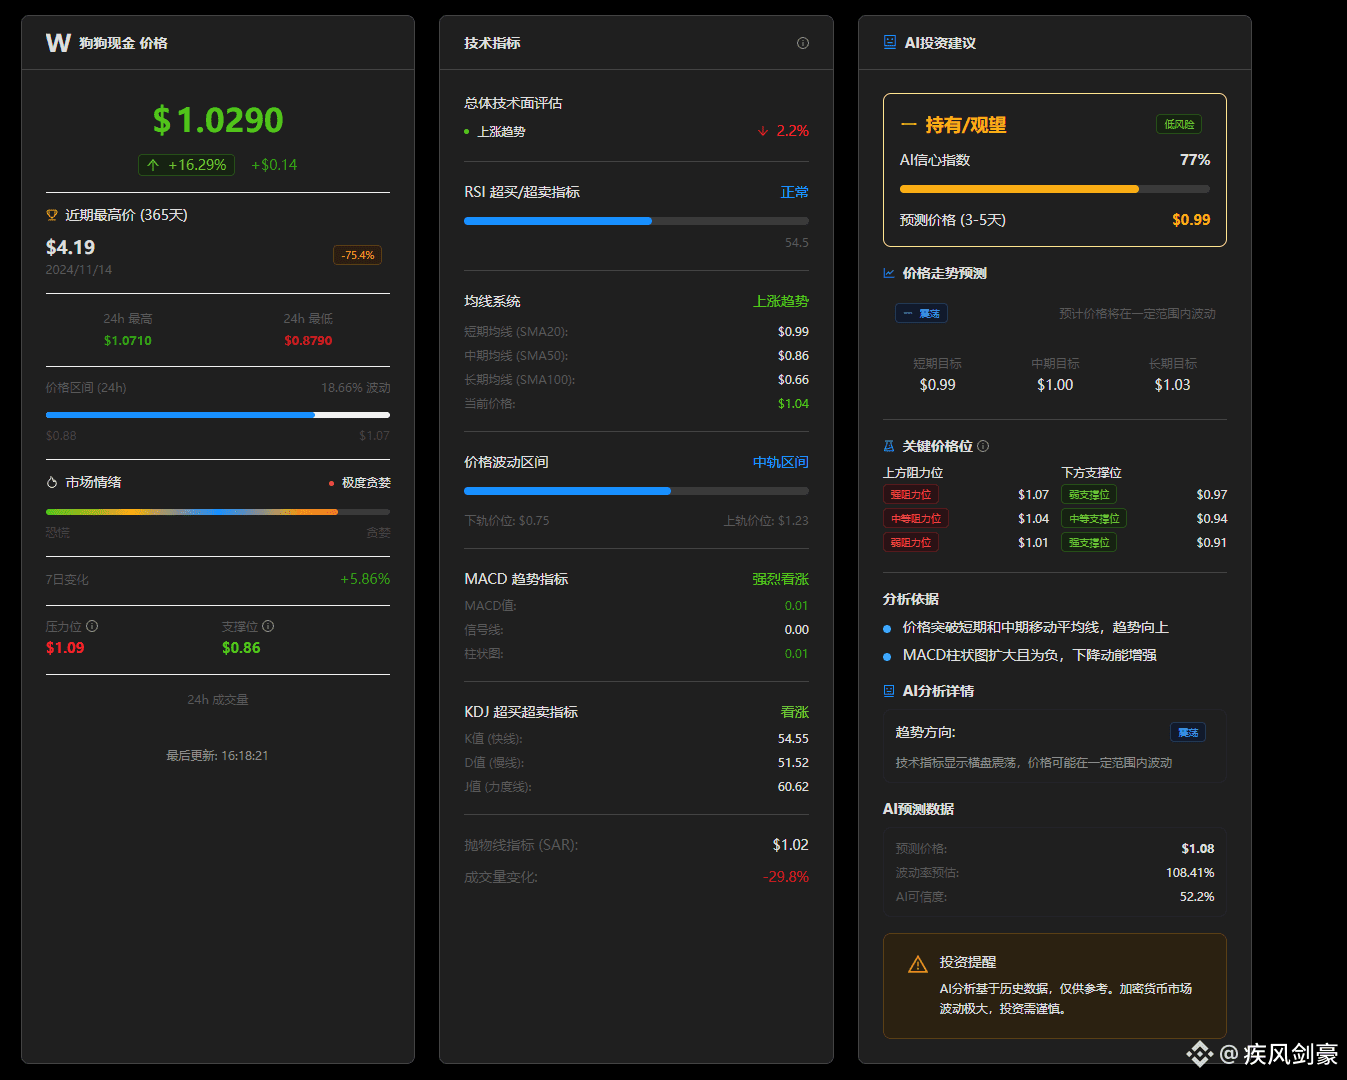The width and height of the screenshot is (1347, 1080).
Task: Click the info icon after 关键价格位
Action: 983,446
